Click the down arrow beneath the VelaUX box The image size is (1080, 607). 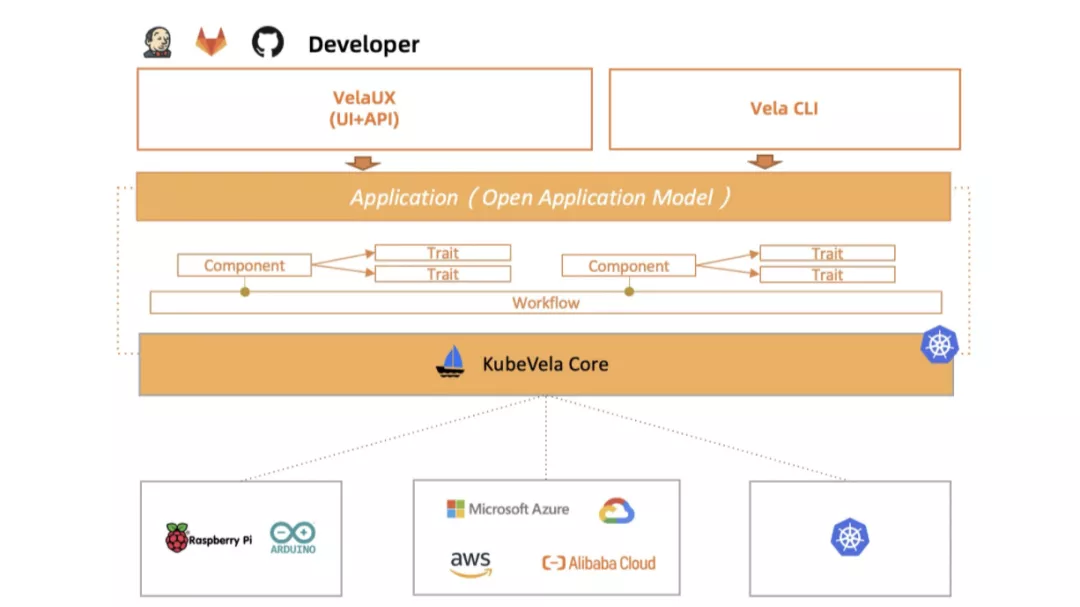tap(363, 163)
